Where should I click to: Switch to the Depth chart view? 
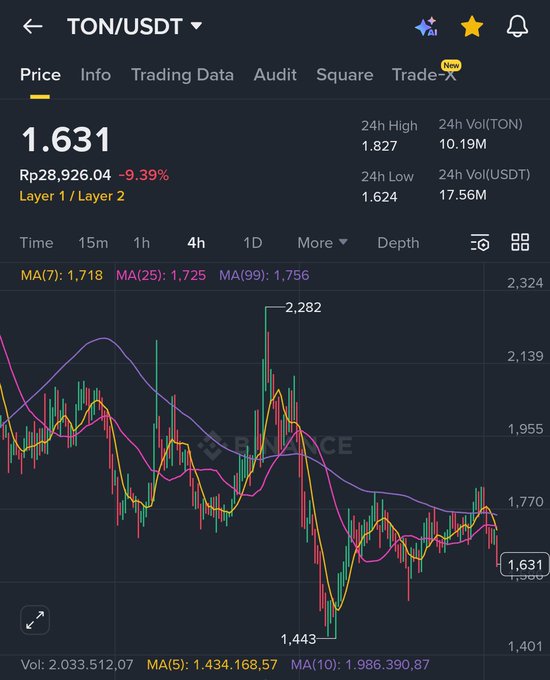click(x=398, y=243)
